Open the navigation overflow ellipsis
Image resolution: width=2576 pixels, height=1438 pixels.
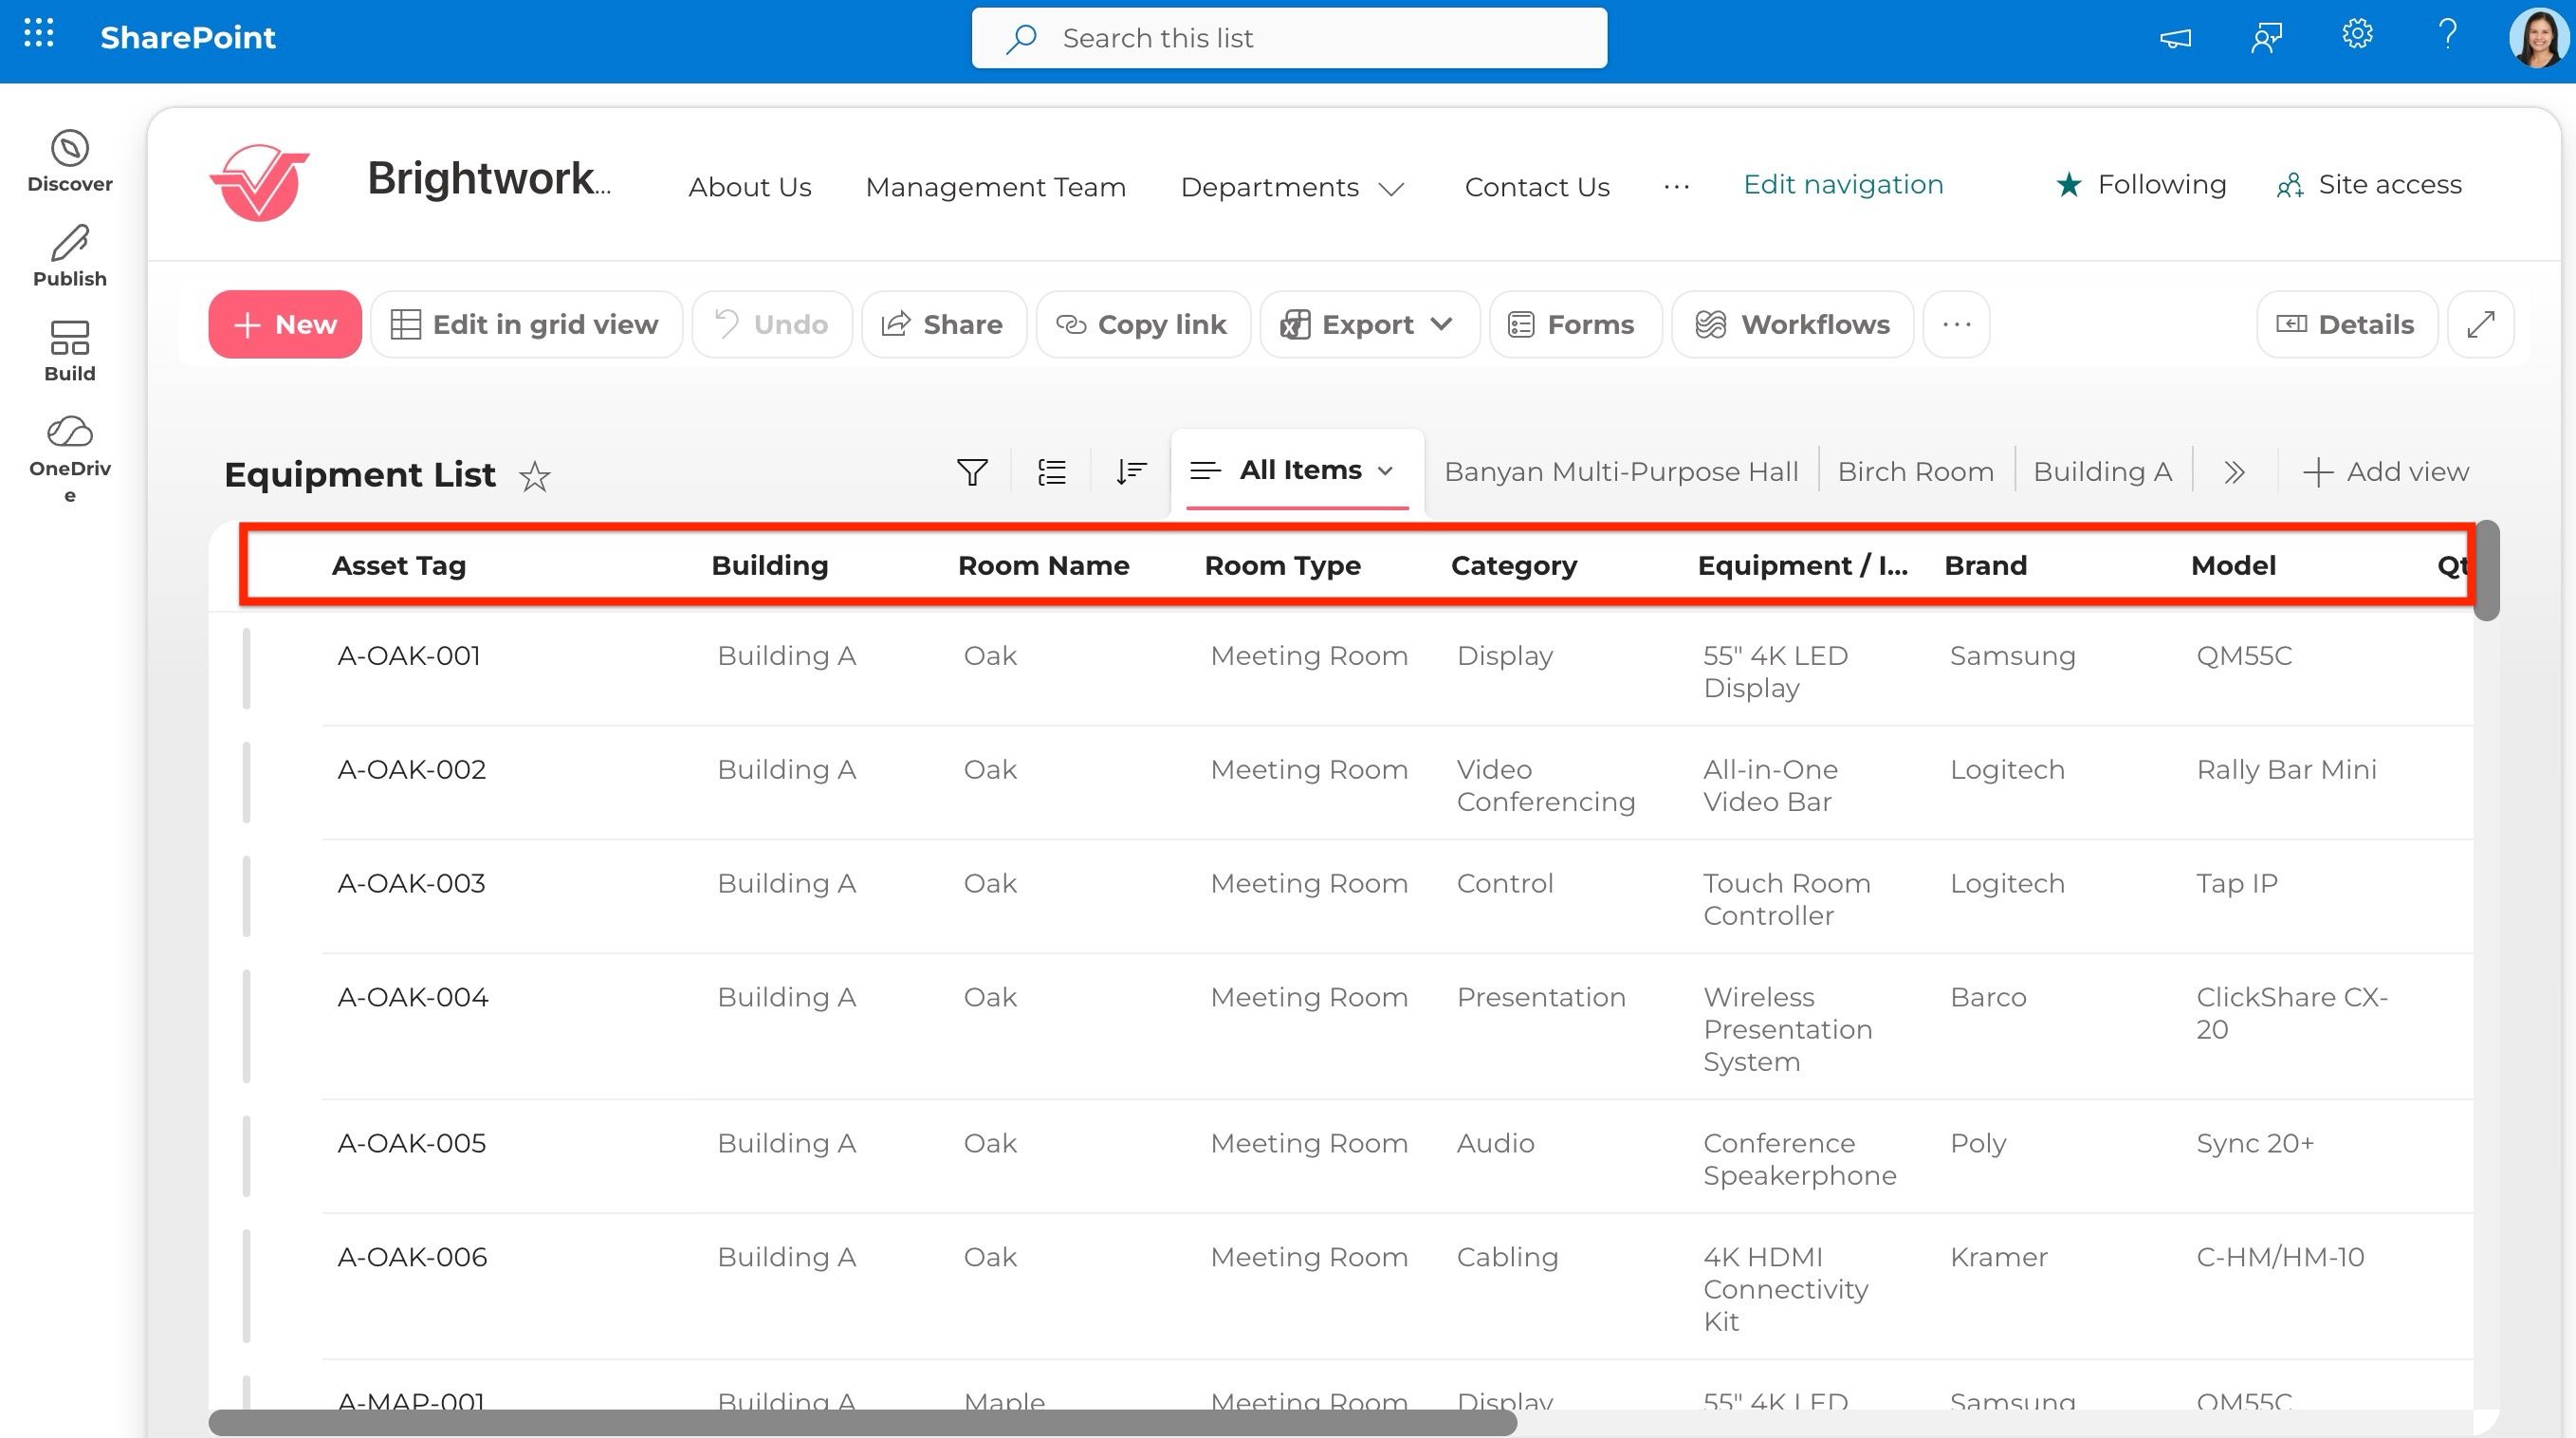(1677, 186)
